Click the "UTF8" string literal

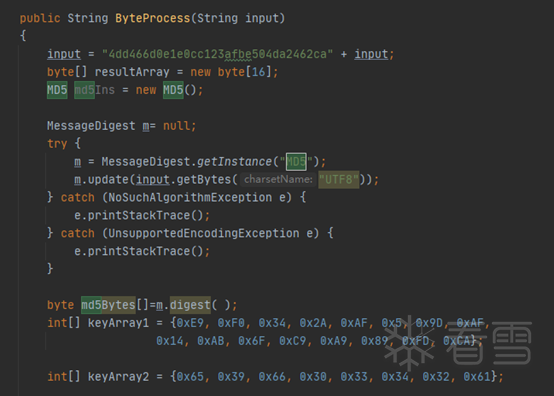(x=338, y=179)
